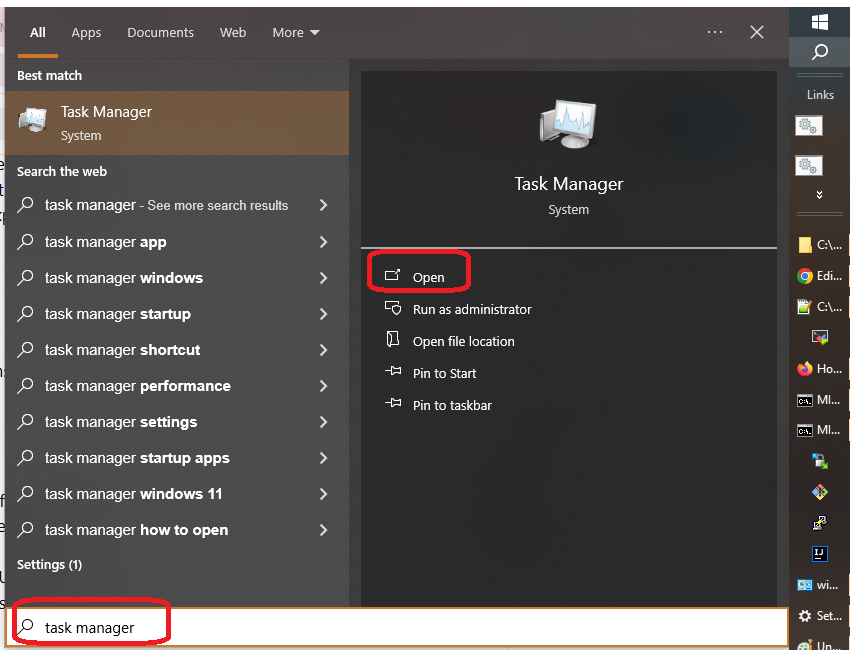Click the Windows Start logo button

[x=820, y=22]
